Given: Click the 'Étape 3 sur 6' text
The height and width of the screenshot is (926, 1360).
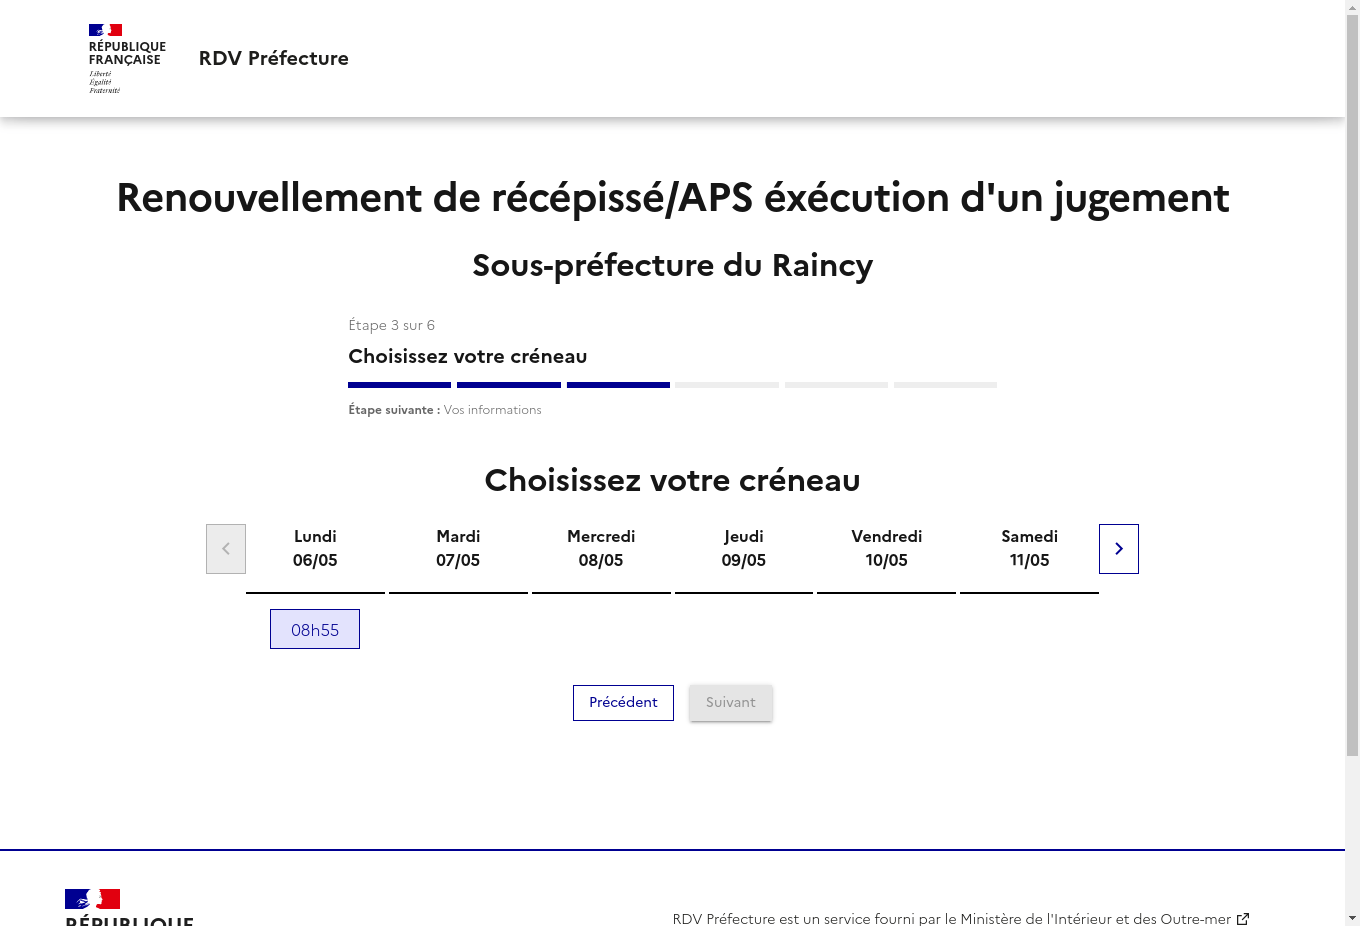Looking at the screenshot, I should (x=391, y=325).
